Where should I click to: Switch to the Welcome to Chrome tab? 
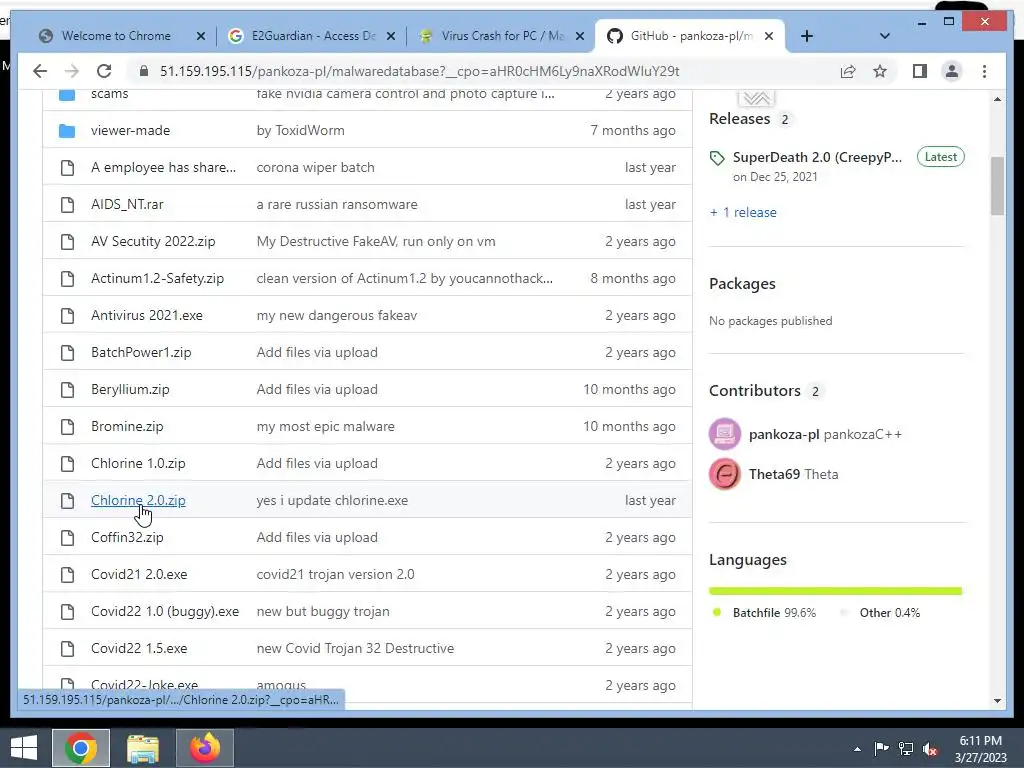coord(116,36)
